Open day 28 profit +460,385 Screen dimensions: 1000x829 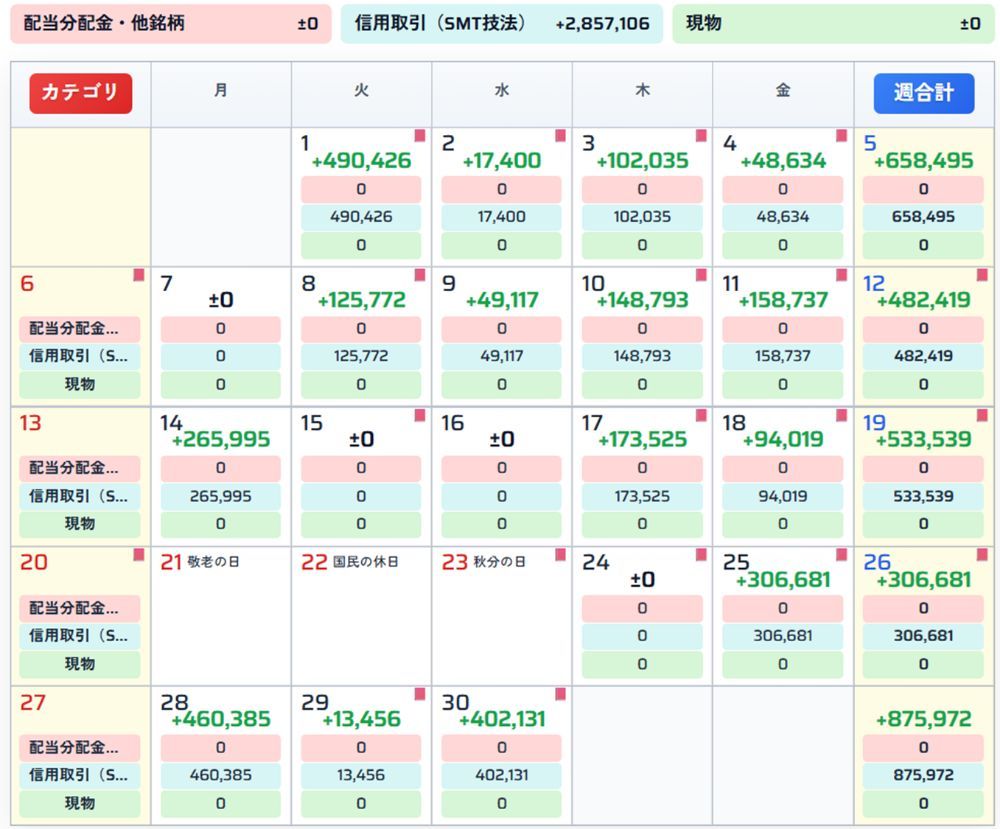pos(221,719)
